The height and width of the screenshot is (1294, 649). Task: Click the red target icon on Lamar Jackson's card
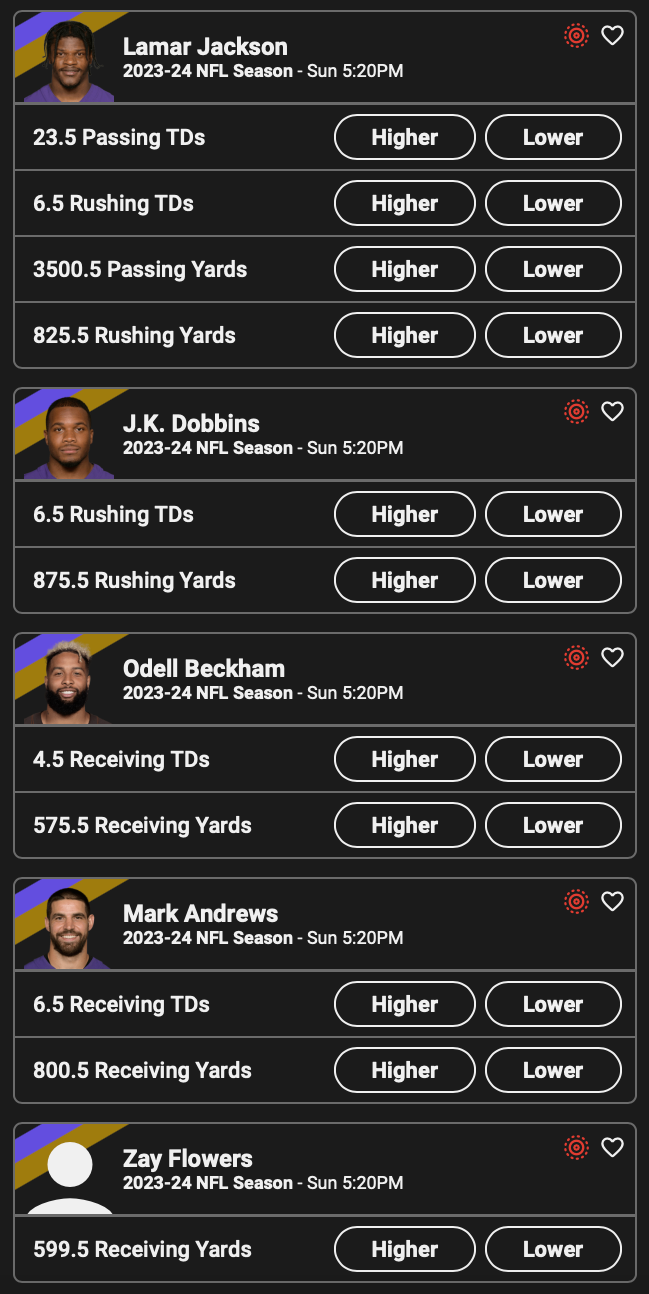tap(576, 36)
